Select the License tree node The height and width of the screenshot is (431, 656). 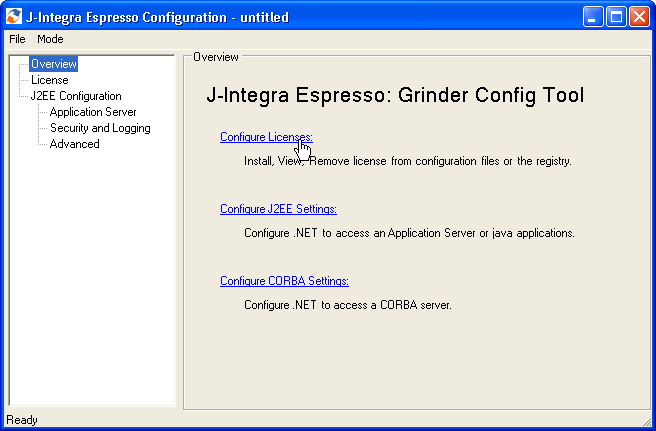49,80
